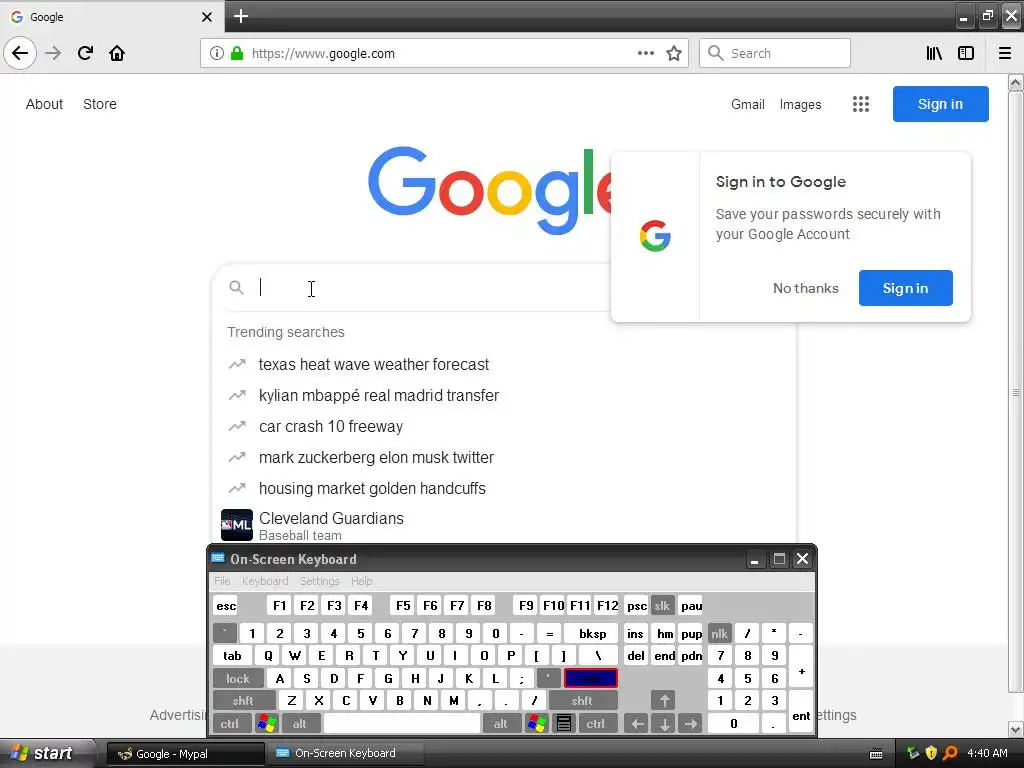Open the hamburger application menu
The image size is (1024, 768).
[x=1005, y=53]
